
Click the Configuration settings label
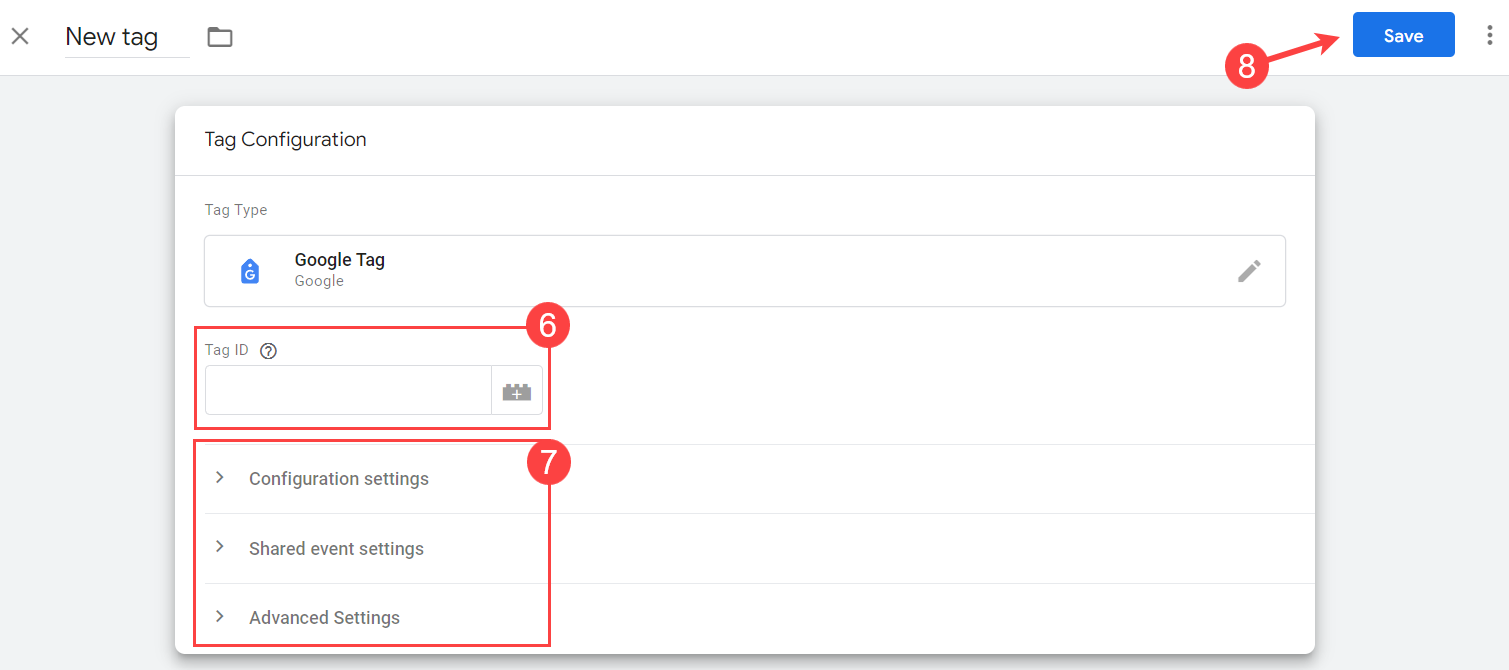tap(339, 479)
